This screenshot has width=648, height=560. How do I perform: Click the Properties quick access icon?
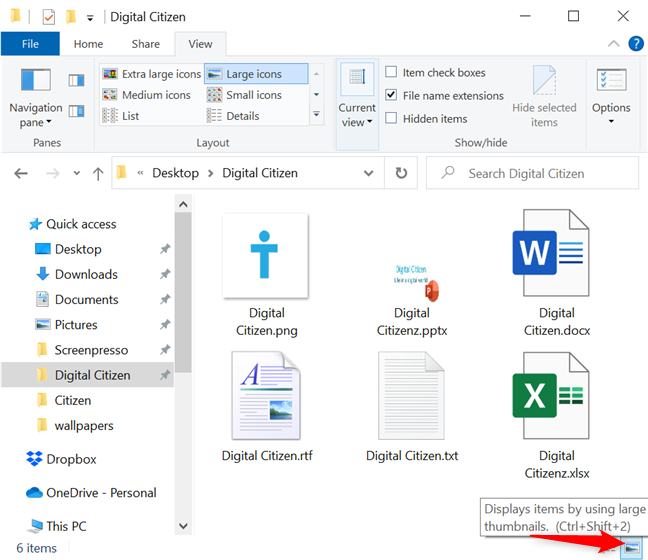tap(49, 17)
